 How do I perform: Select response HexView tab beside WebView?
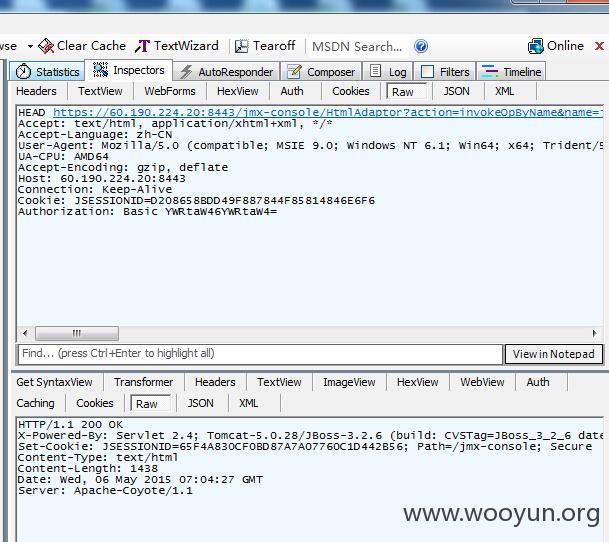coord(418,382)
